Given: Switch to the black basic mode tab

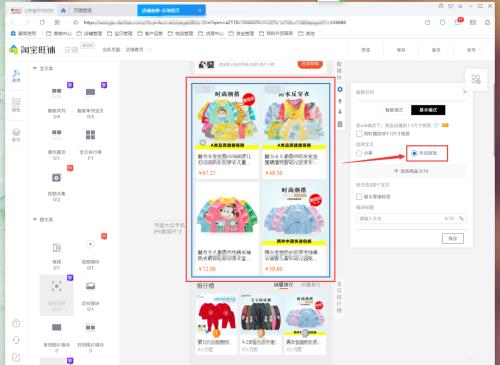Looking at the screenshot, I should (x=428, y=110).
